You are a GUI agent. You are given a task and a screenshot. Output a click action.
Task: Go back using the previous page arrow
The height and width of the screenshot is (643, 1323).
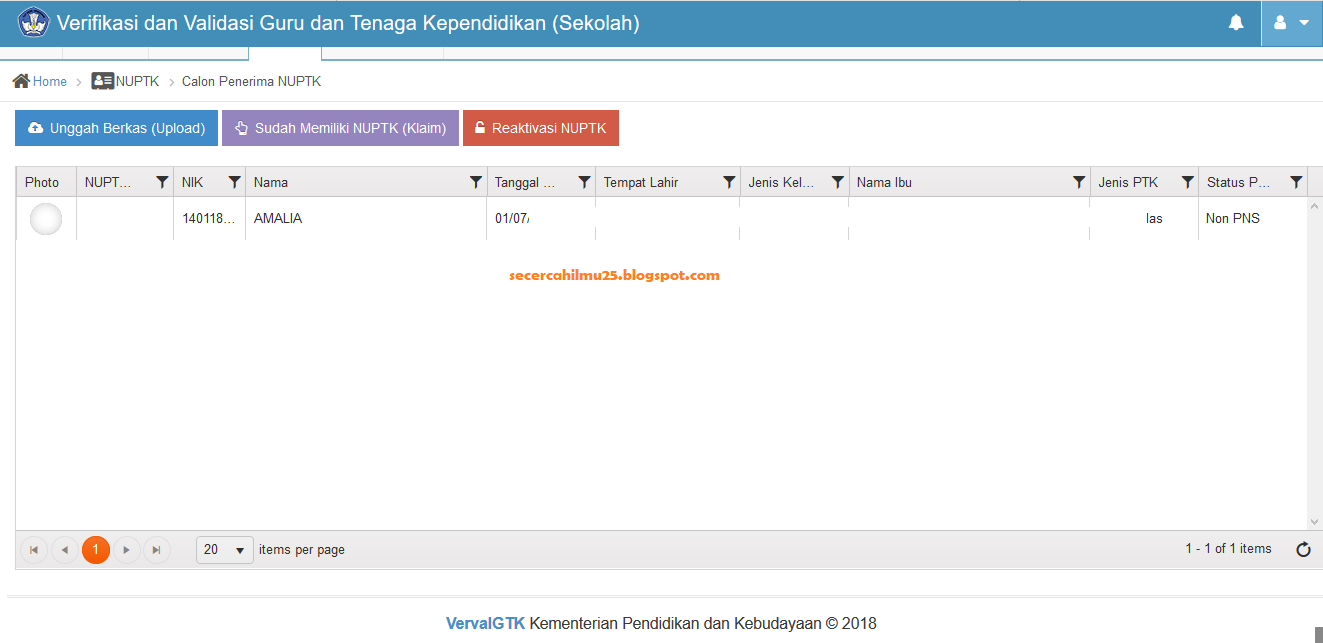(x=65, y=549)
